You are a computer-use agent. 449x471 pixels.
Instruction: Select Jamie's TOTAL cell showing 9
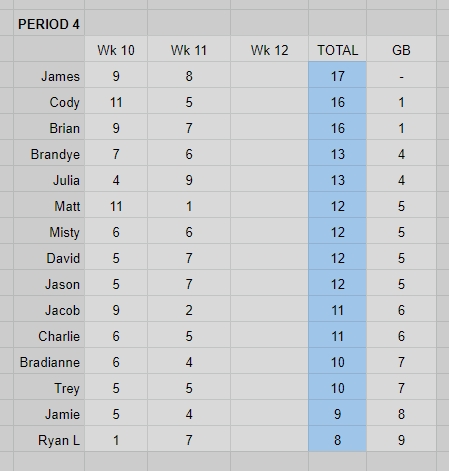pyautogui.click(x=337, y=413)
